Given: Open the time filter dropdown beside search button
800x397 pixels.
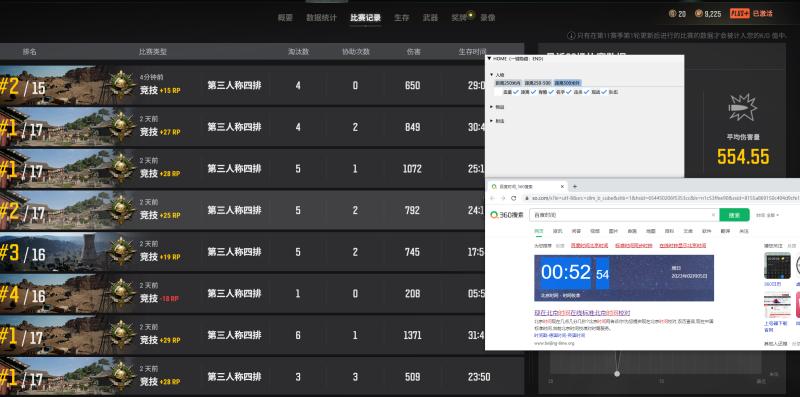Looking at the screenshot, I should point(767,215).
